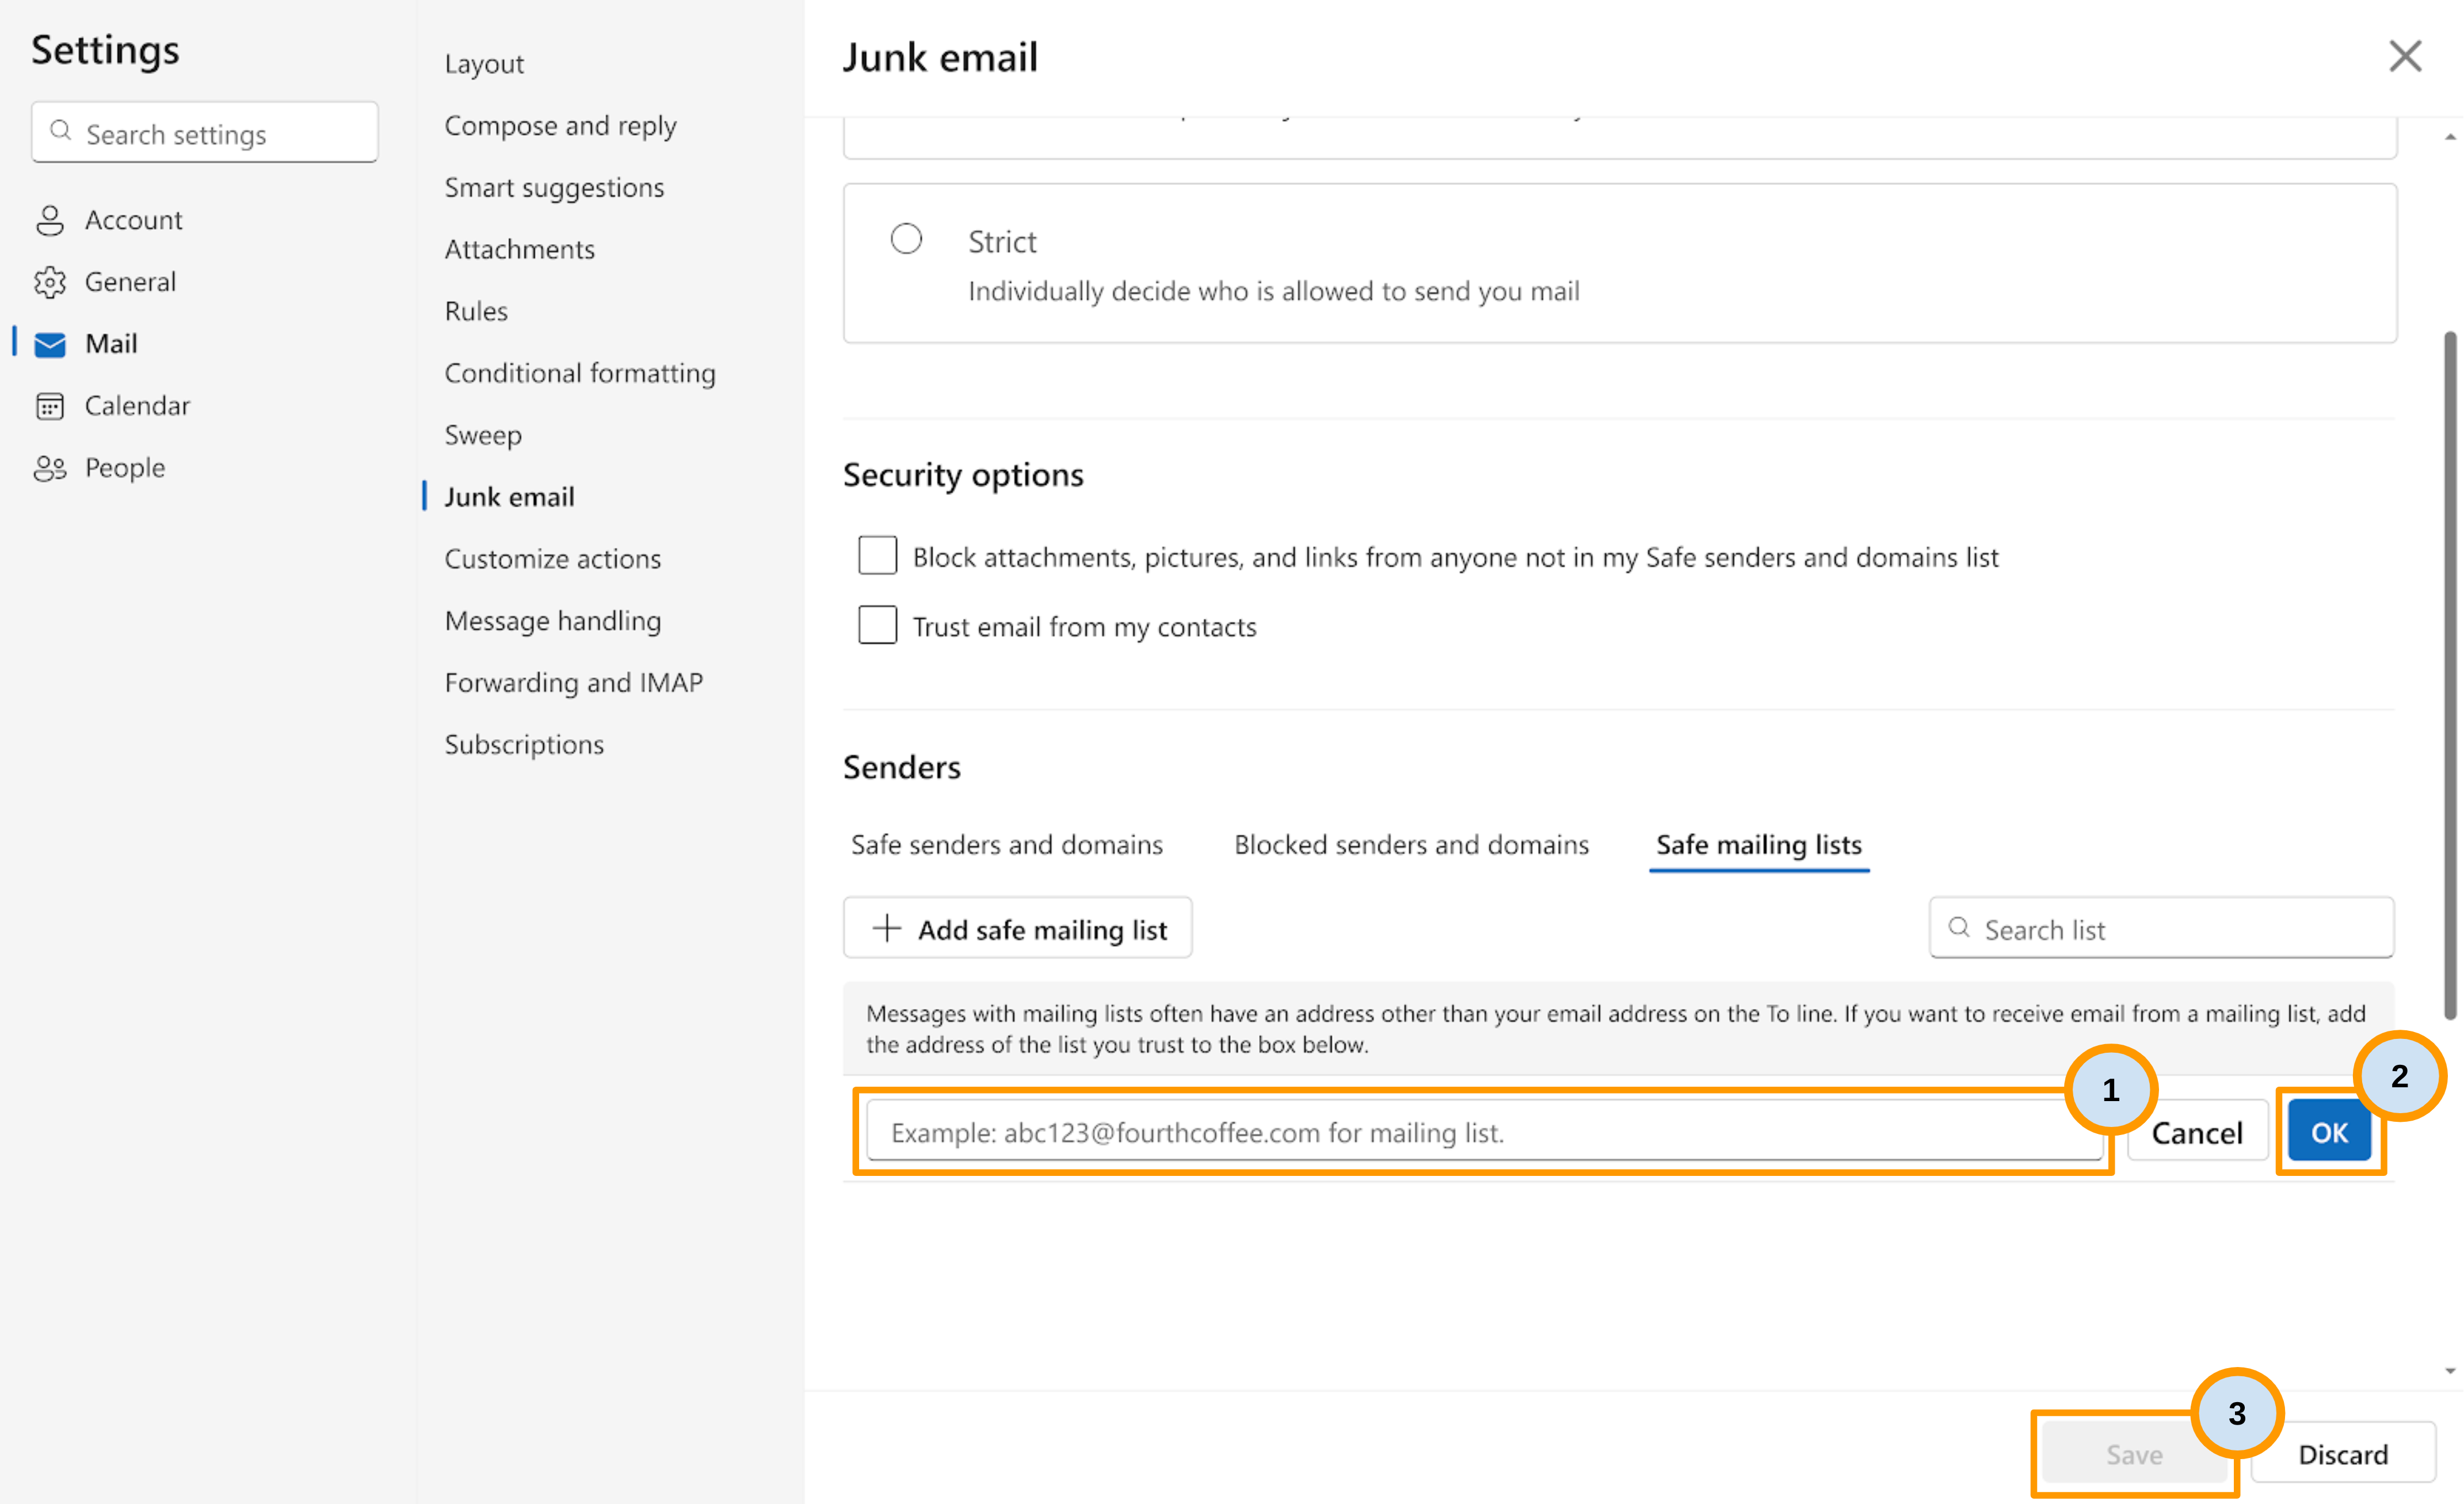The image size is (2464, 1504).
Task: Select the Strict filtering radio option
Action: [x=906, y=239]
